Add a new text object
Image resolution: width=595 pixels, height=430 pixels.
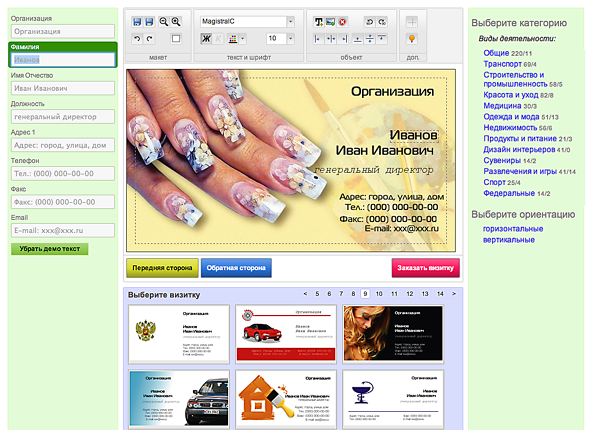[318, 22]
